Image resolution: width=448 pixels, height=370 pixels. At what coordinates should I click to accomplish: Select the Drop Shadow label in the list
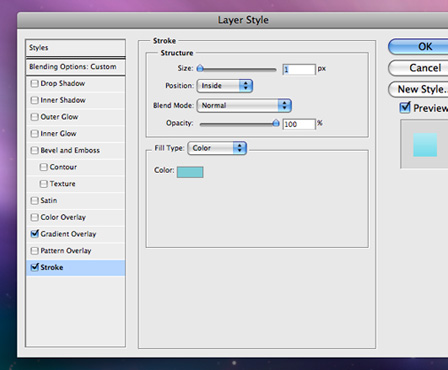(x=63, y=83)
